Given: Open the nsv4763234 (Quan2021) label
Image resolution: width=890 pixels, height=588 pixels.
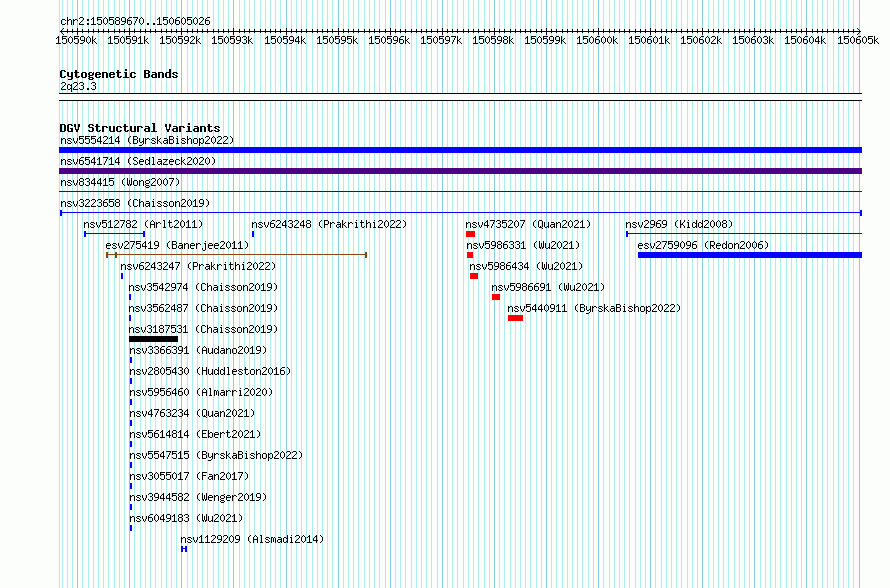Looking at the screenshot, I should 192,413.
